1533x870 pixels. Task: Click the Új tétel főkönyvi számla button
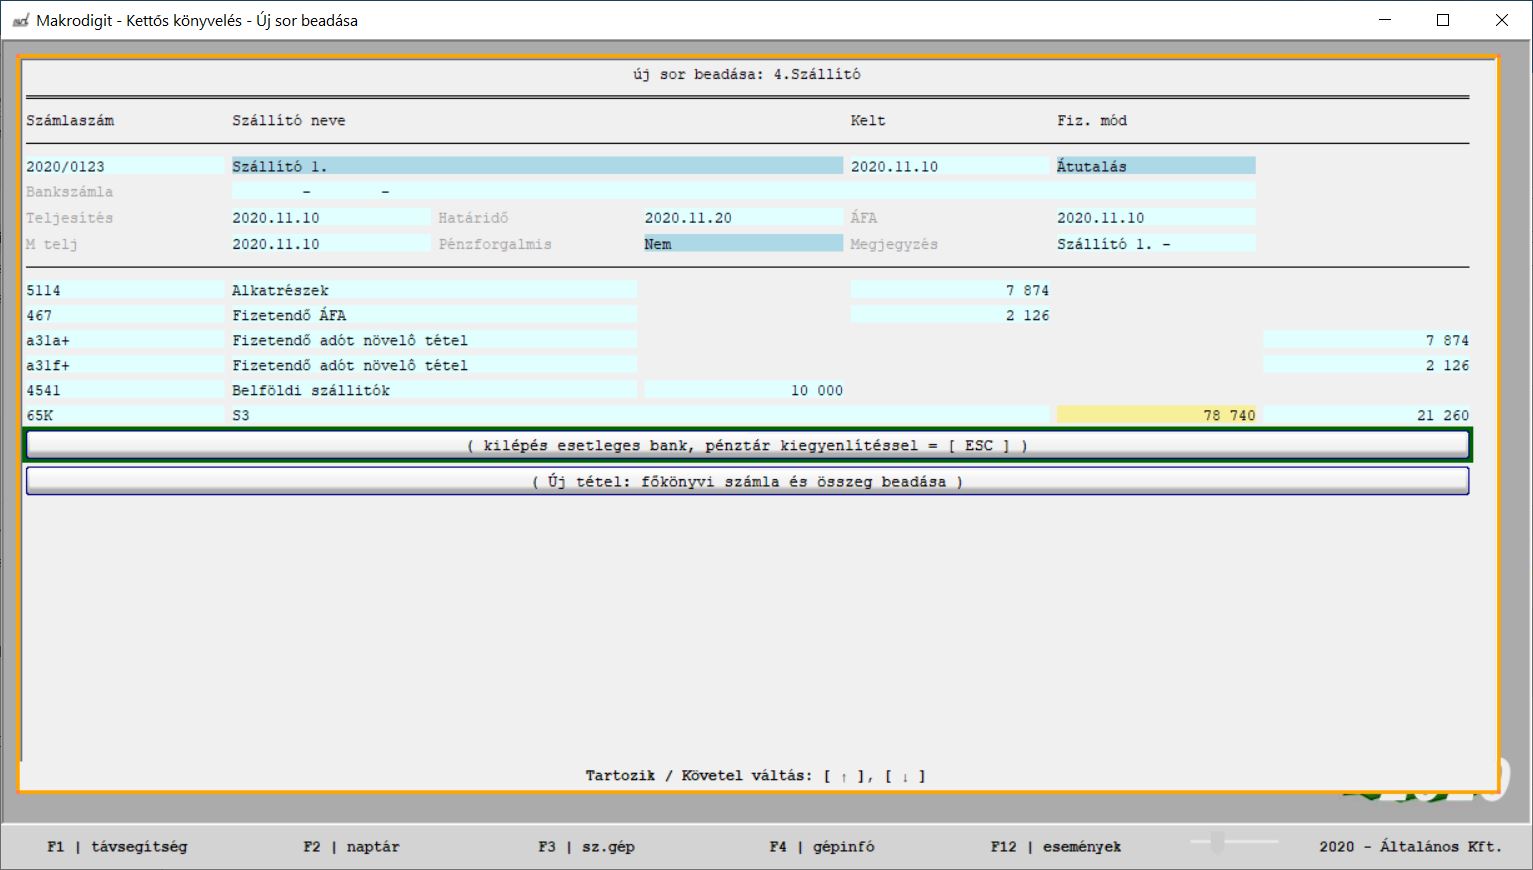click(747, 481)
